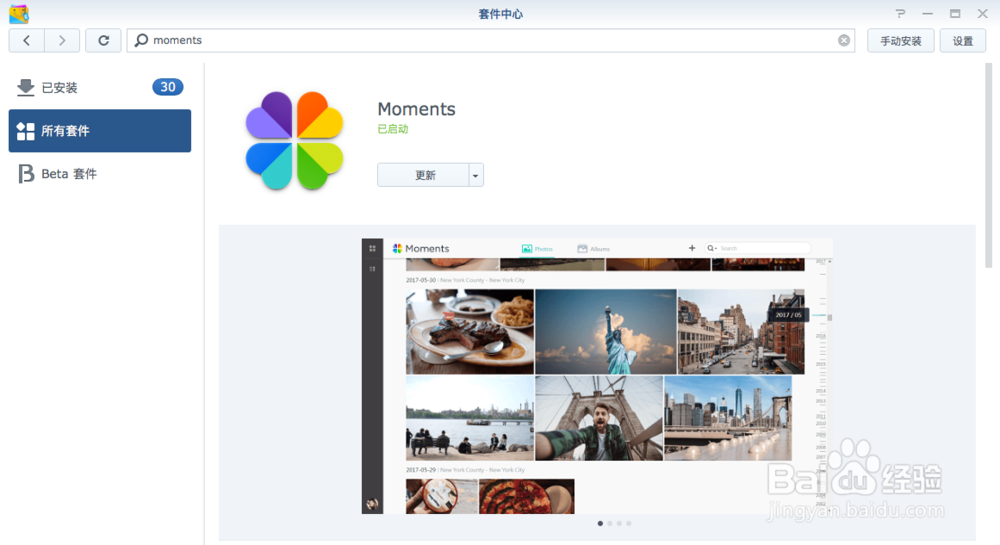Select the second screenshot carousel dot

(x=610, y=523)
